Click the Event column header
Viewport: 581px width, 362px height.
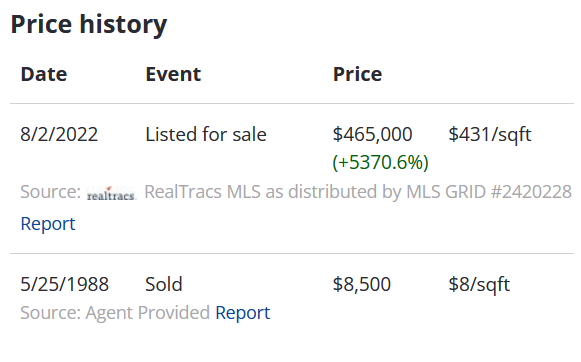click(x=173, y=74)
